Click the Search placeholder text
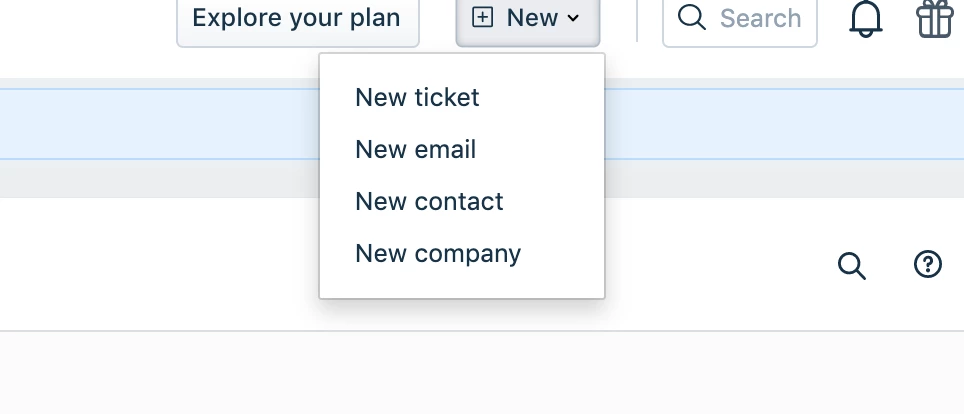This screenshot has height=414, width=964. tap(761, 18)
